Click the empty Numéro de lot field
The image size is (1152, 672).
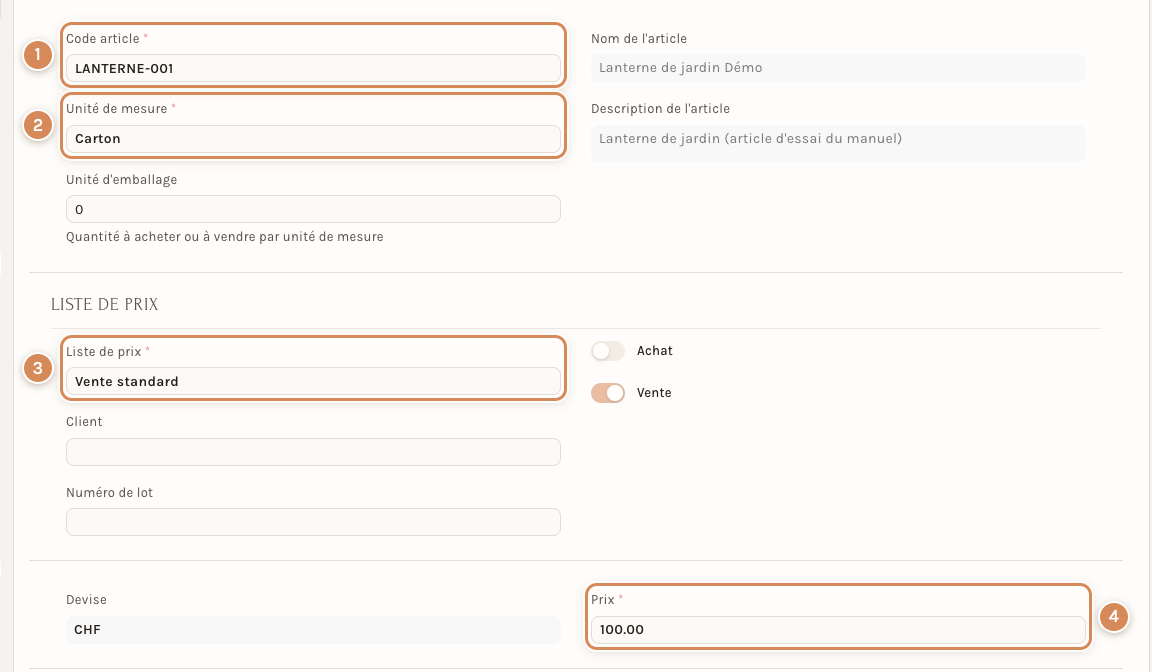coord(313,522)
